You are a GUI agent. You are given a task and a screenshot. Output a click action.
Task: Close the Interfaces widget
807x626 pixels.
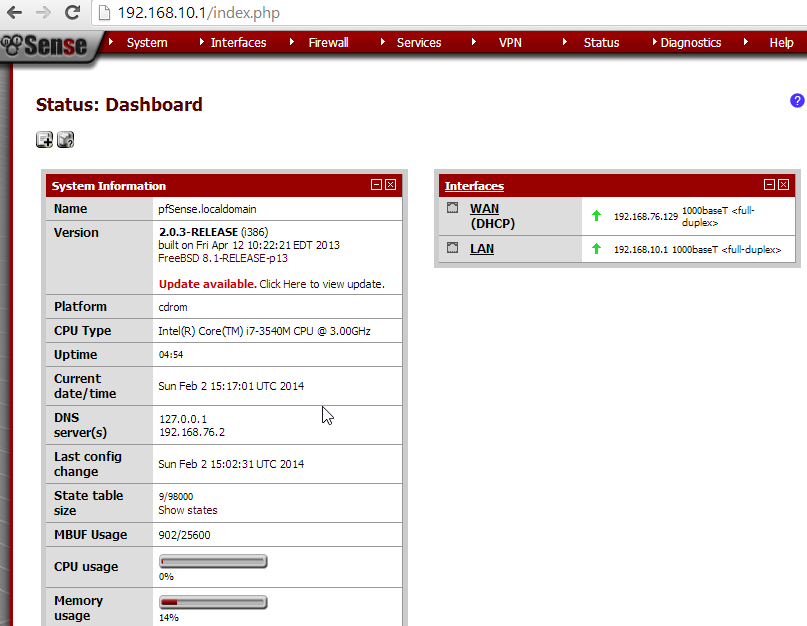(x=783, y=184)
